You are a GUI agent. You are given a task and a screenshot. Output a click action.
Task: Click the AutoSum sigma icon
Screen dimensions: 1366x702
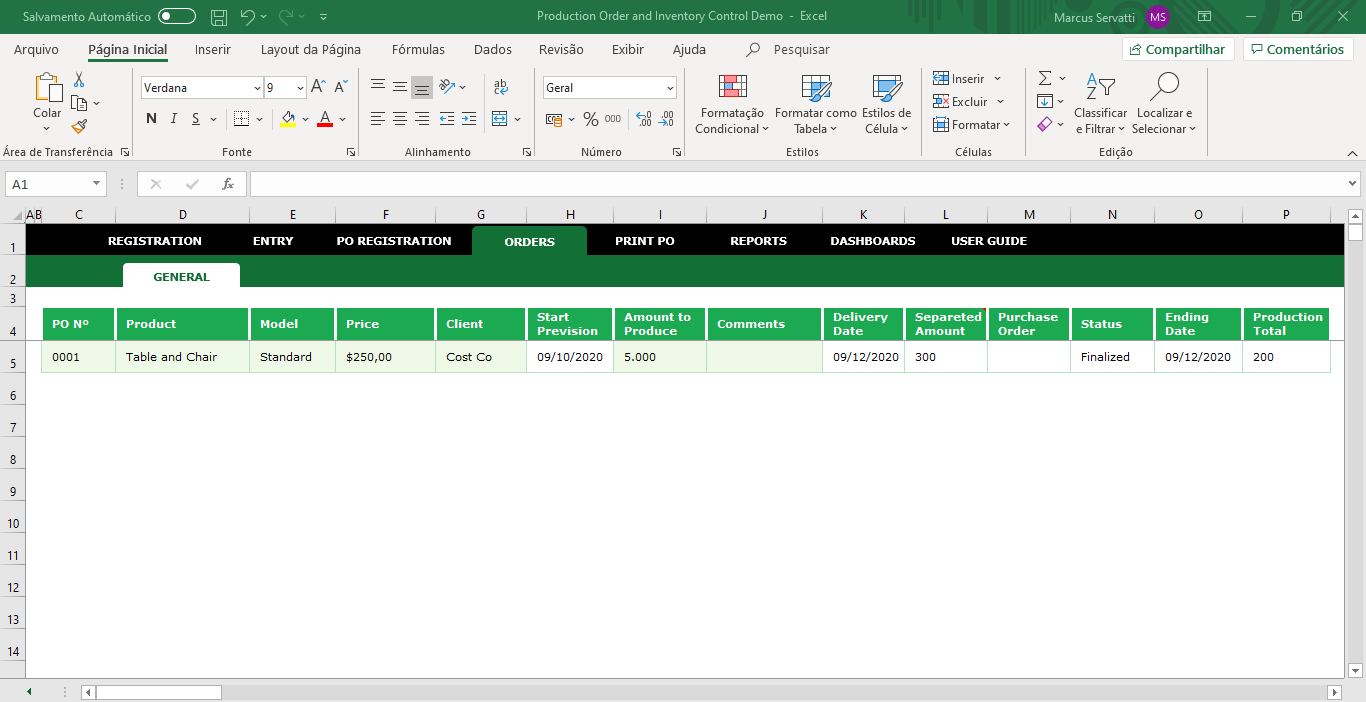click(1045, 78)
